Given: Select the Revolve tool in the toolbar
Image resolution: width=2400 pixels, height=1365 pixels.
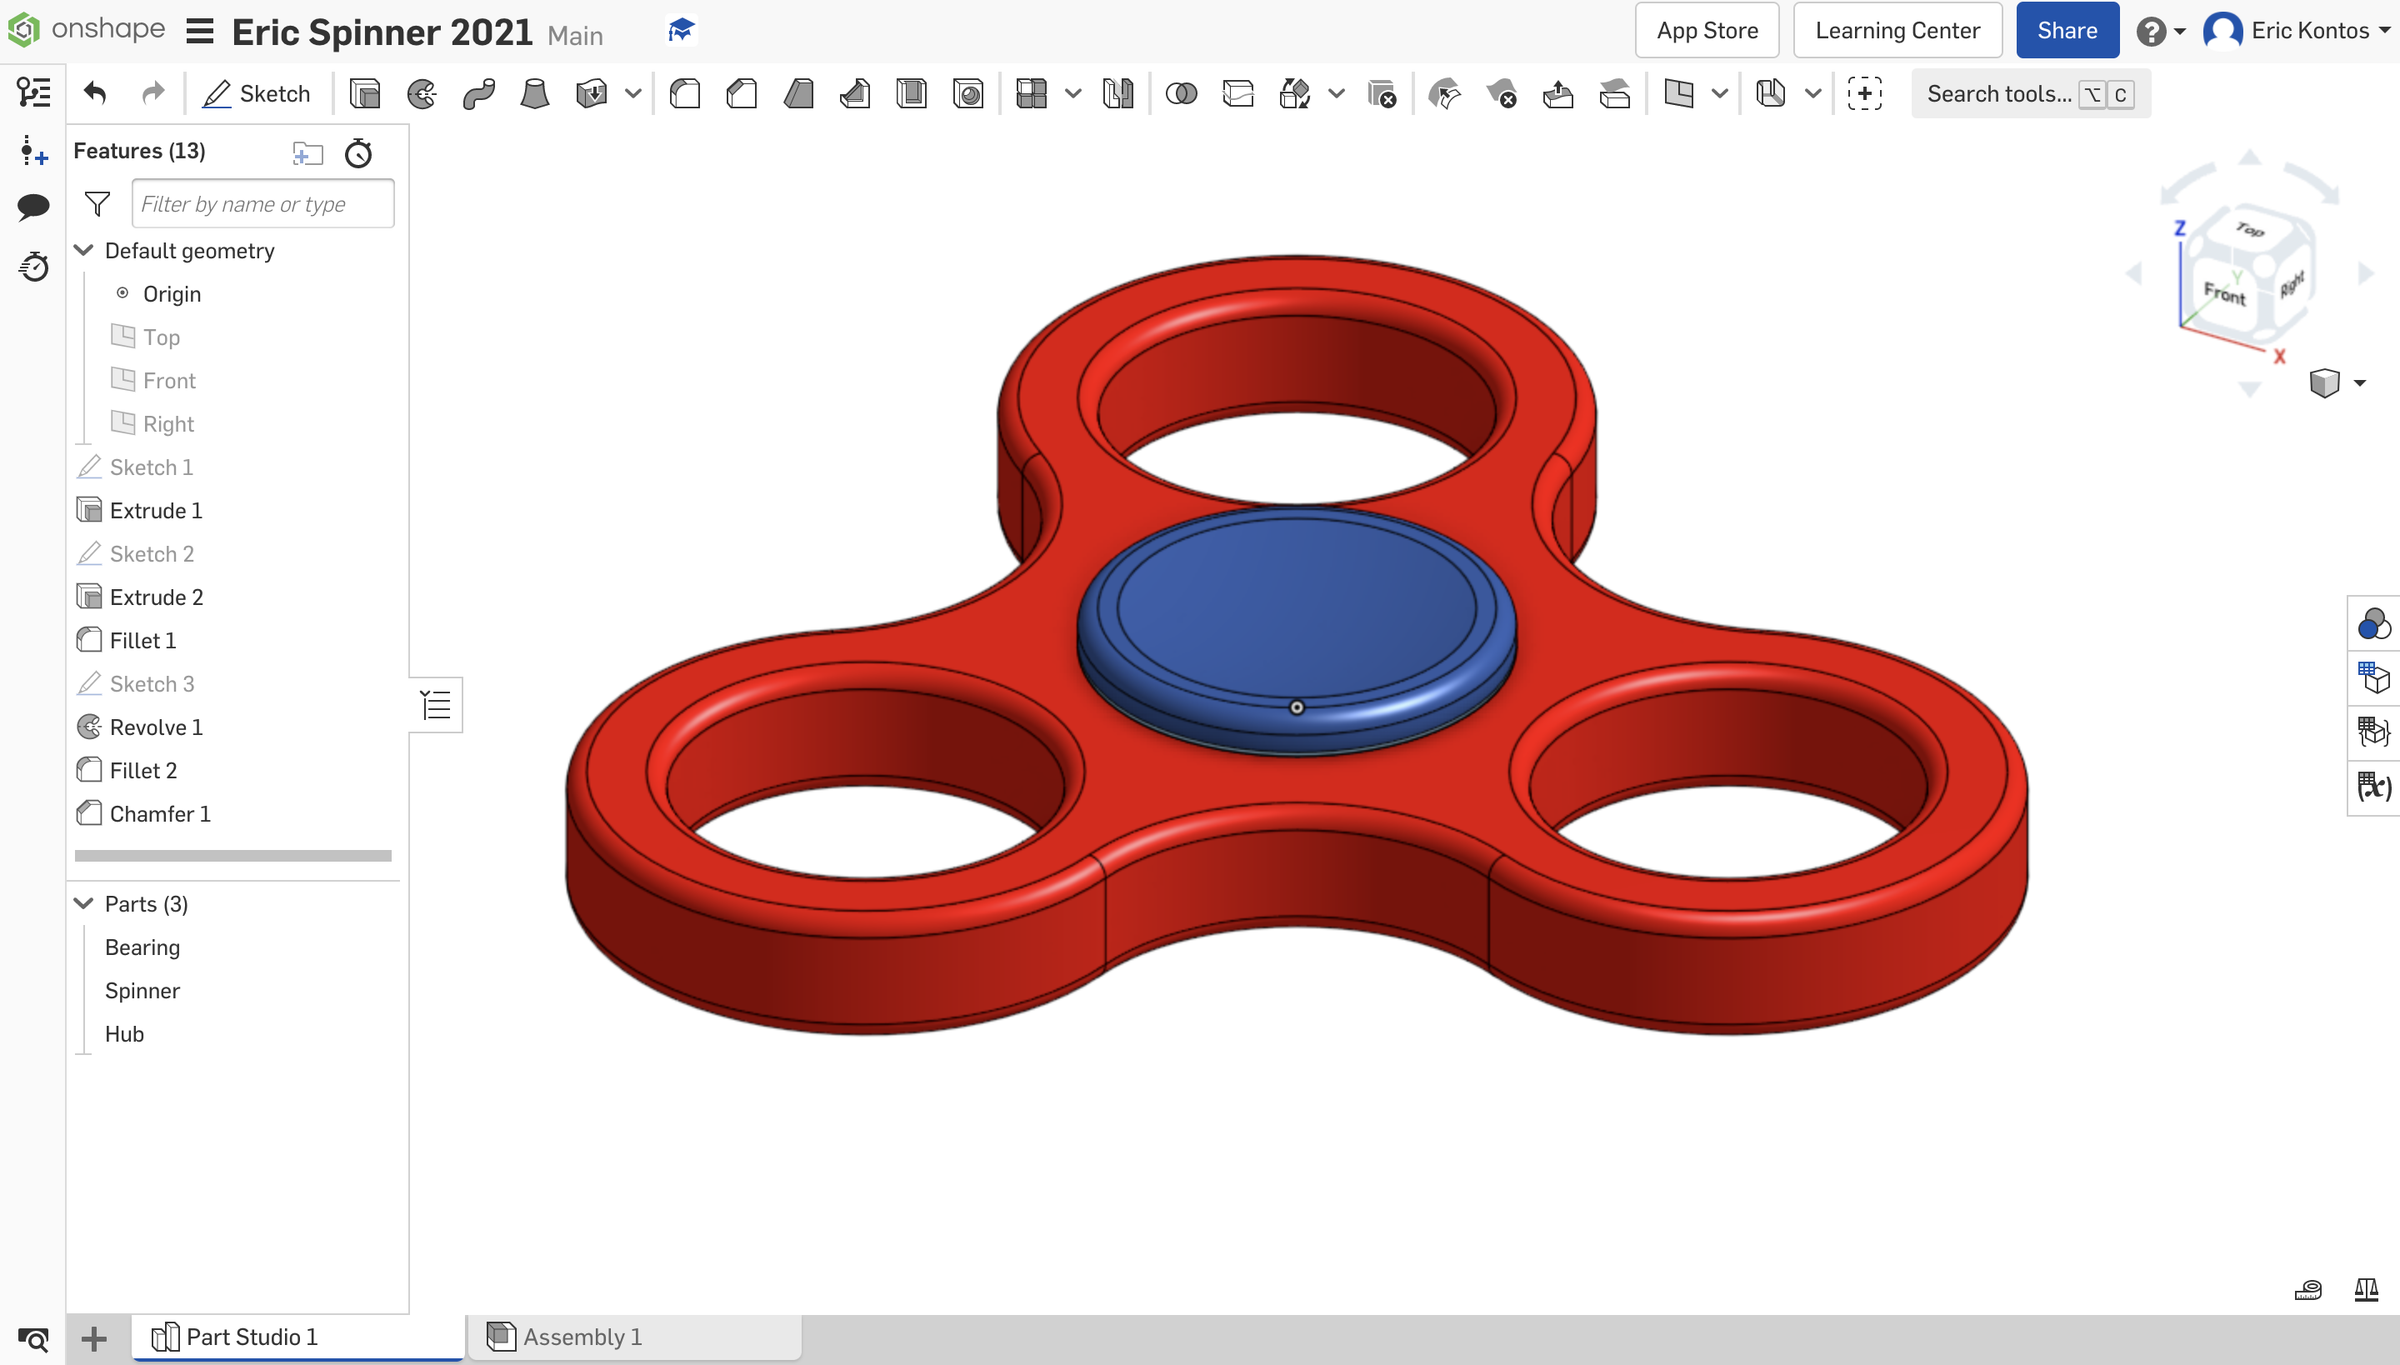Looking at the screenshot, I should tap(421, 93).
